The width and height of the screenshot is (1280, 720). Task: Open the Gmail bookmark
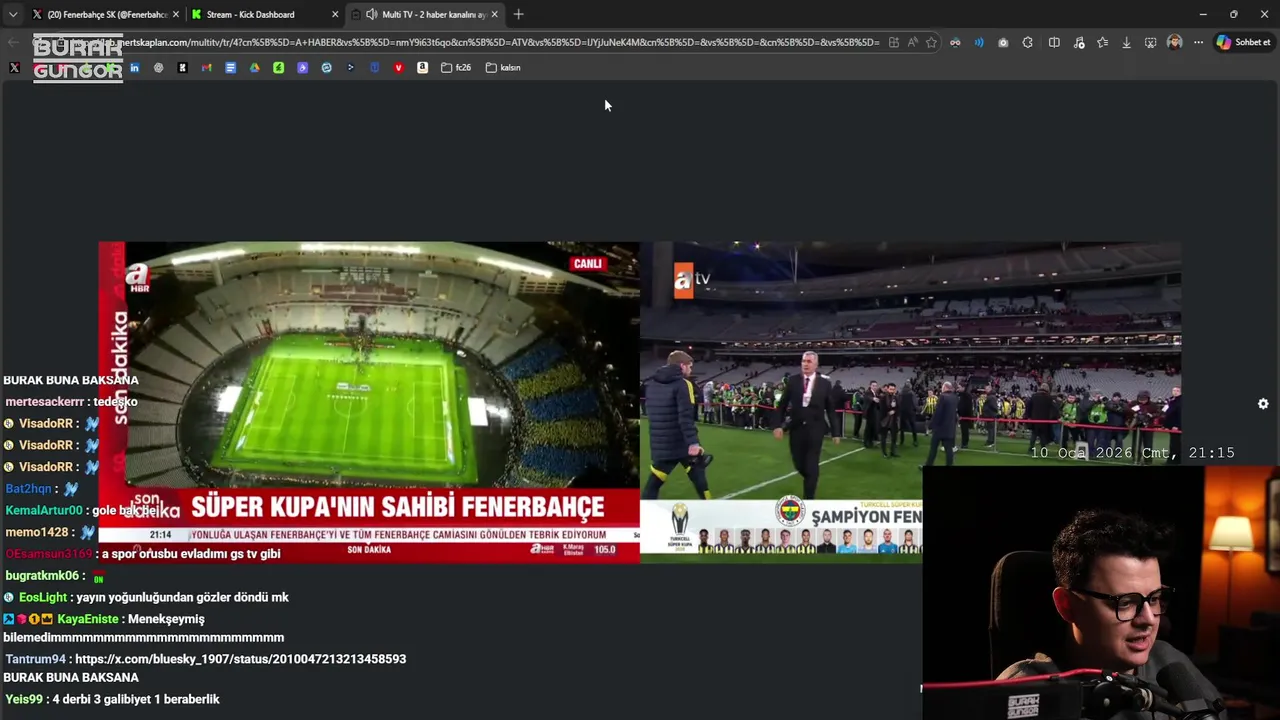click(x=206, y=68)
